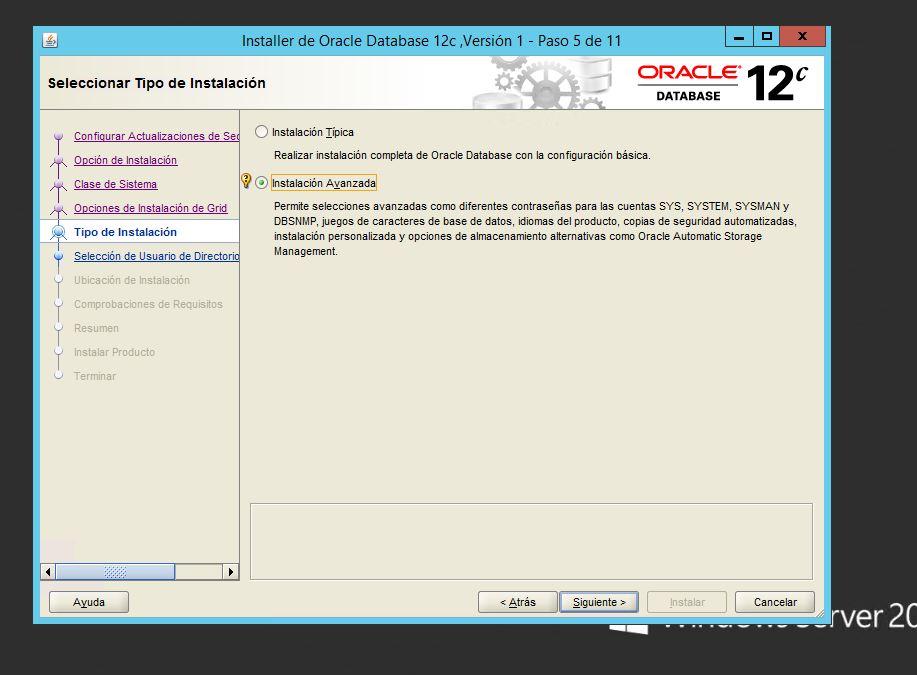Click the 'Seleccionar Tipo de Instalación' heading

tap(157, 83)
